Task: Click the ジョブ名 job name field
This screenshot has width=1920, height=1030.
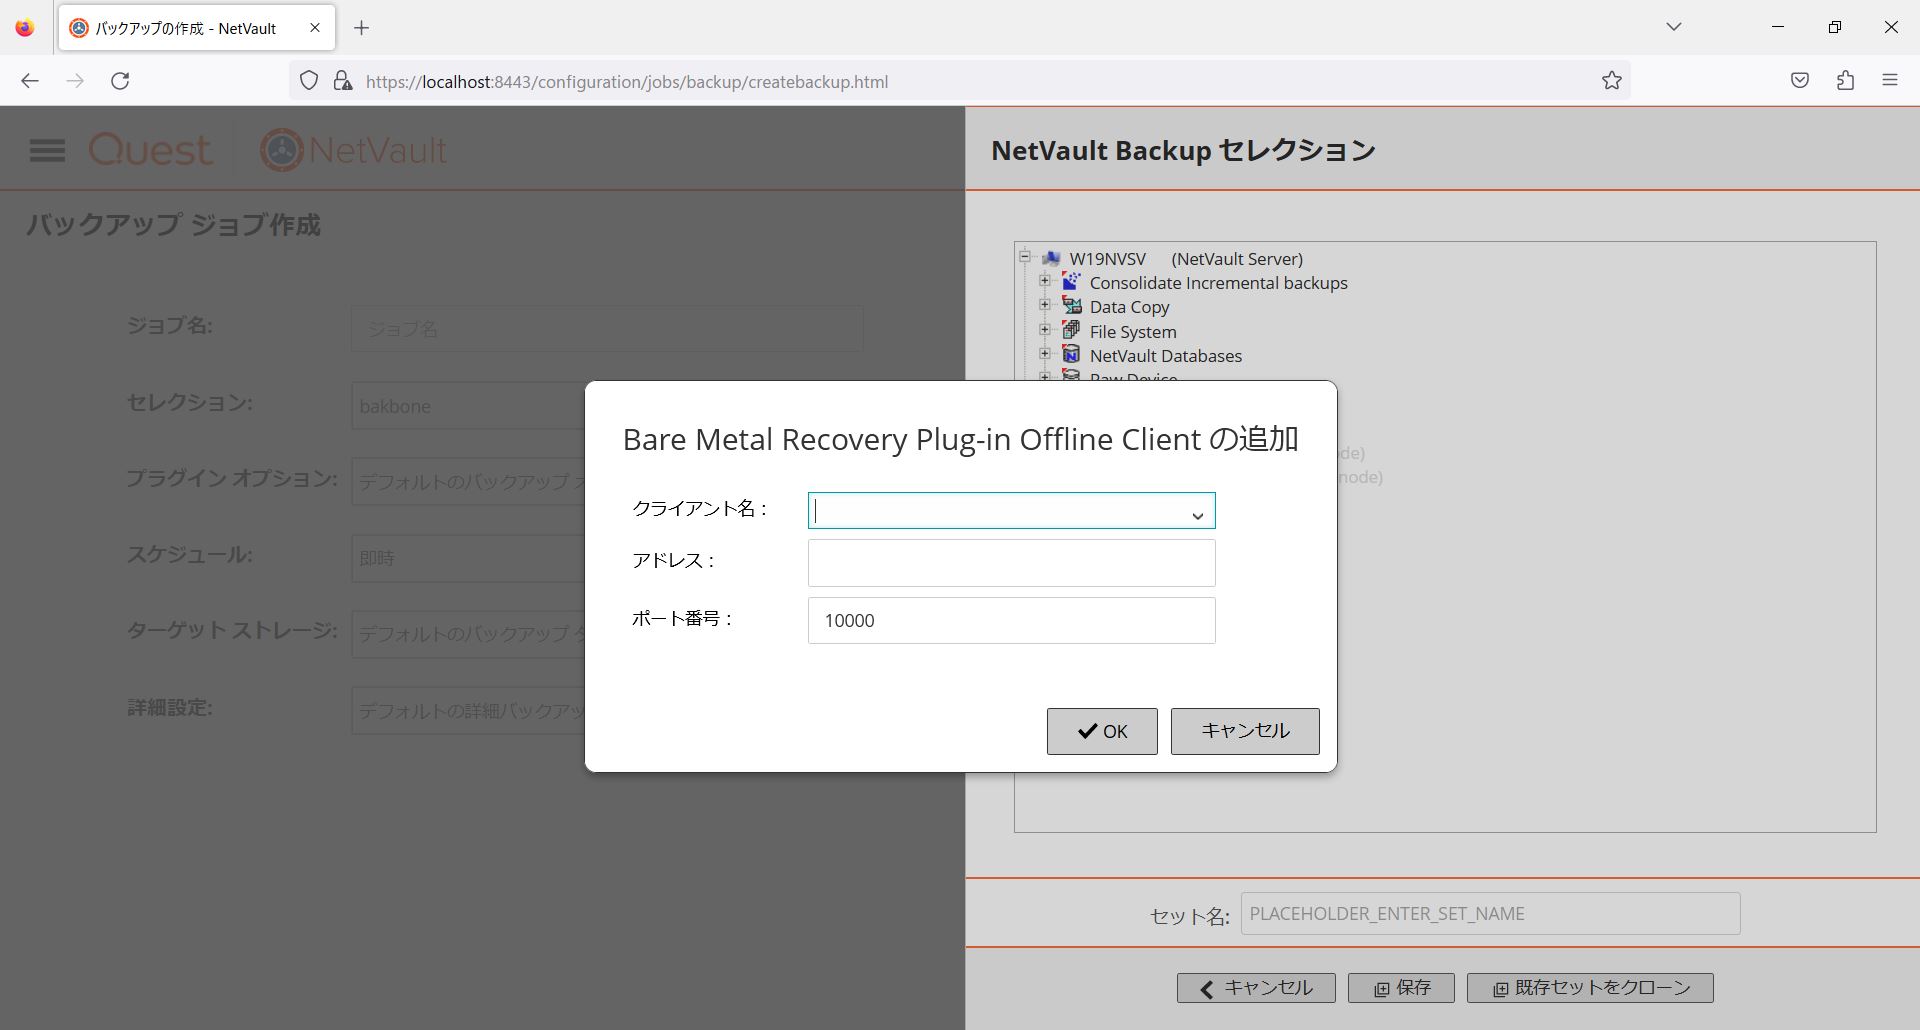Action: (x=607, y=328)
